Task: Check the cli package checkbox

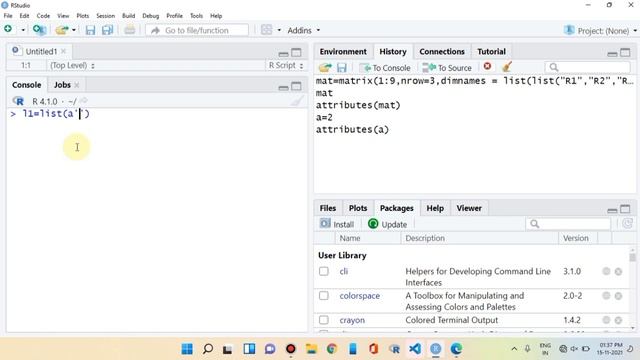Action: [x=324, y=271]
